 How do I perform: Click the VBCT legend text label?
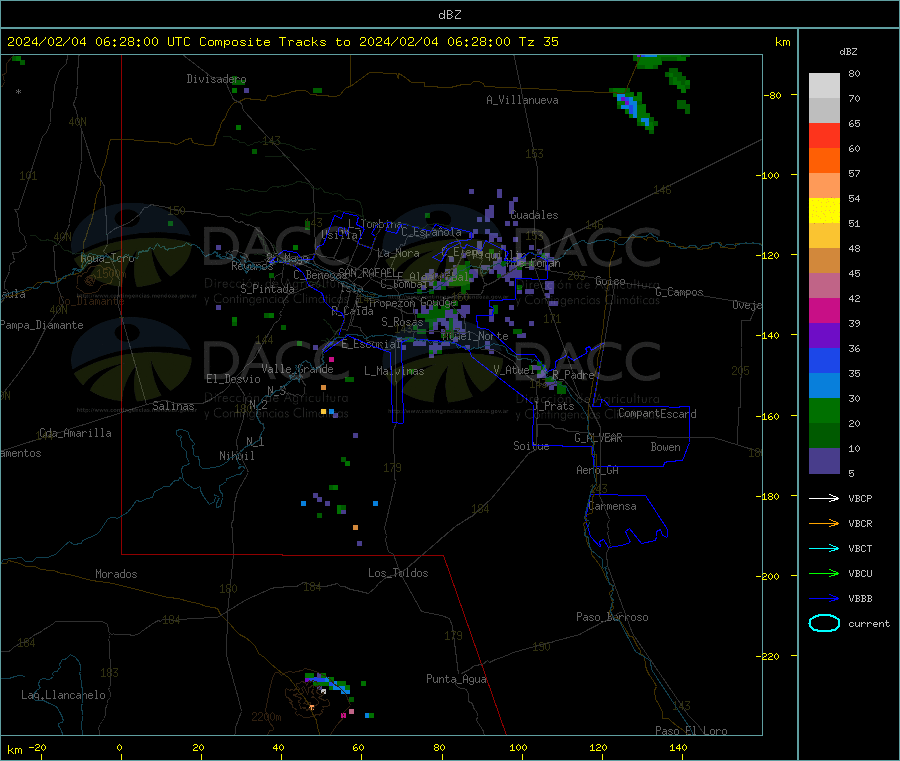(x=860, y=549)
